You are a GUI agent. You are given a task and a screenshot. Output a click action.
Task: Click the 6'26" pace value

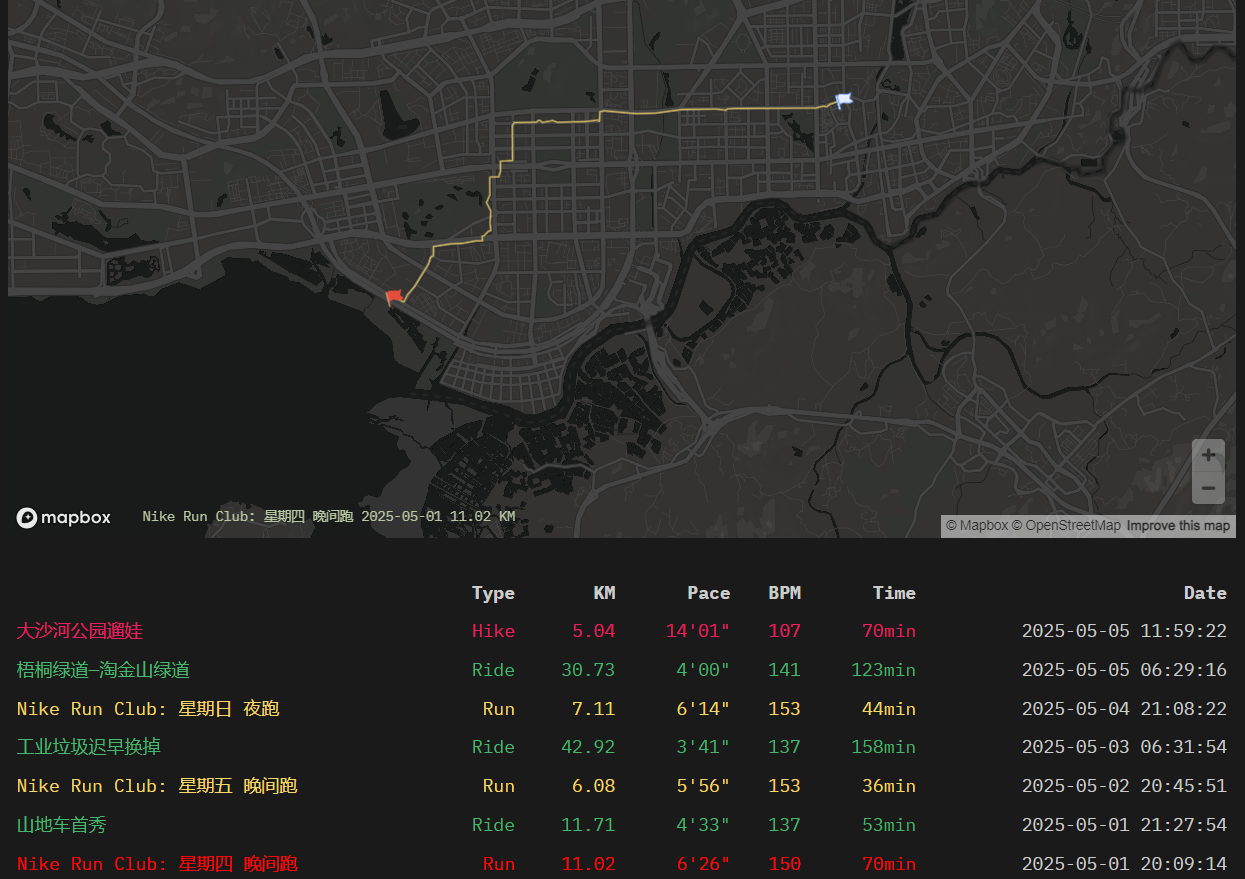(703, 864)
